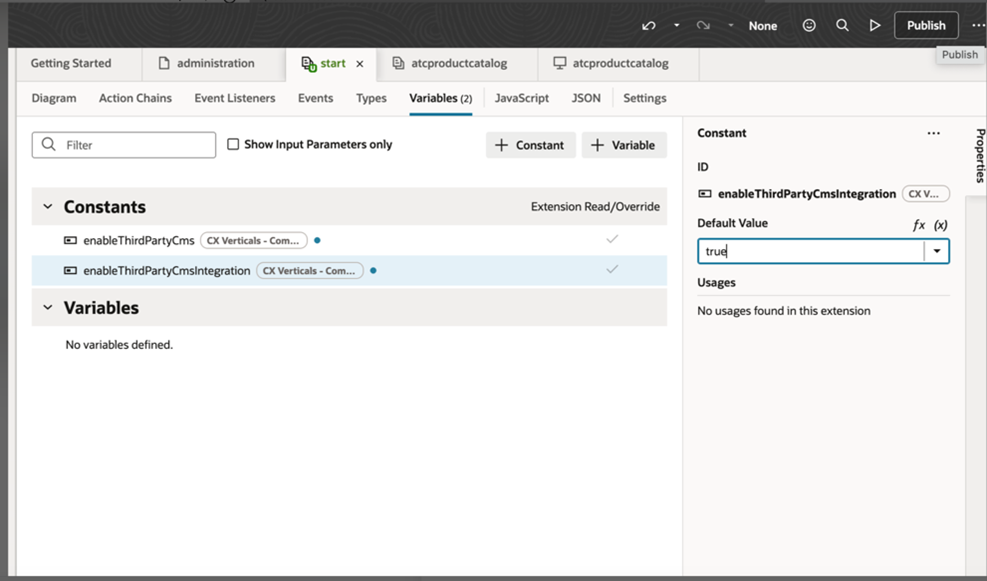Open the atcproductcatalog file tab
Screen dimensions: 987x581
tap(450, 63)
